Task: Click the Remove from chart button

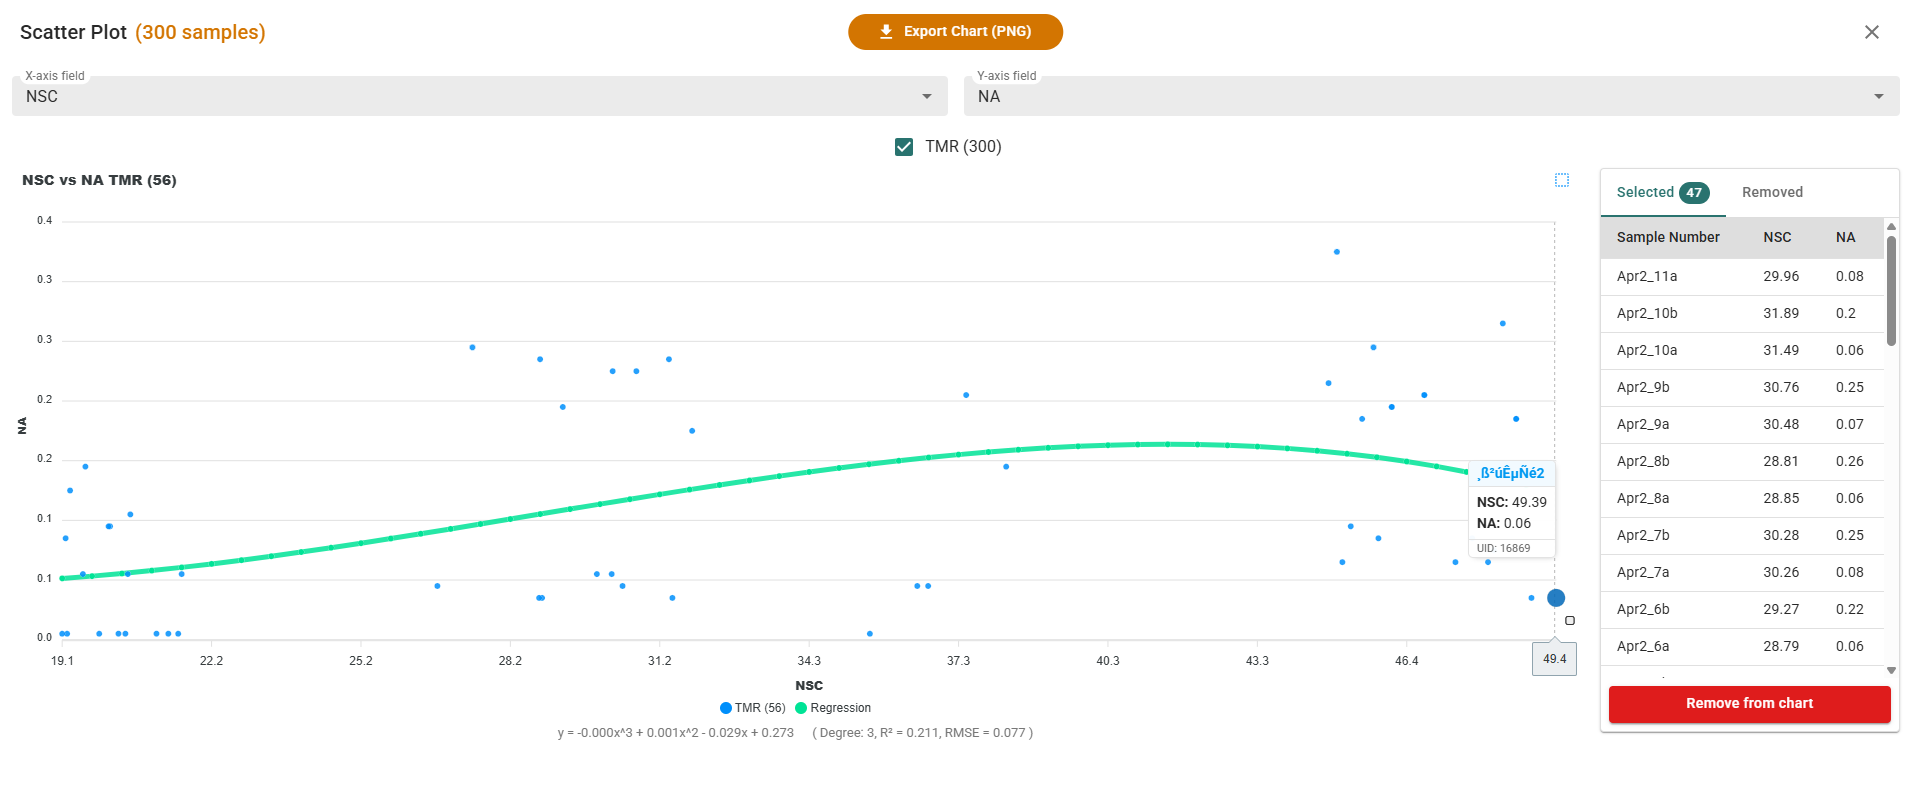Action: 1749,704
